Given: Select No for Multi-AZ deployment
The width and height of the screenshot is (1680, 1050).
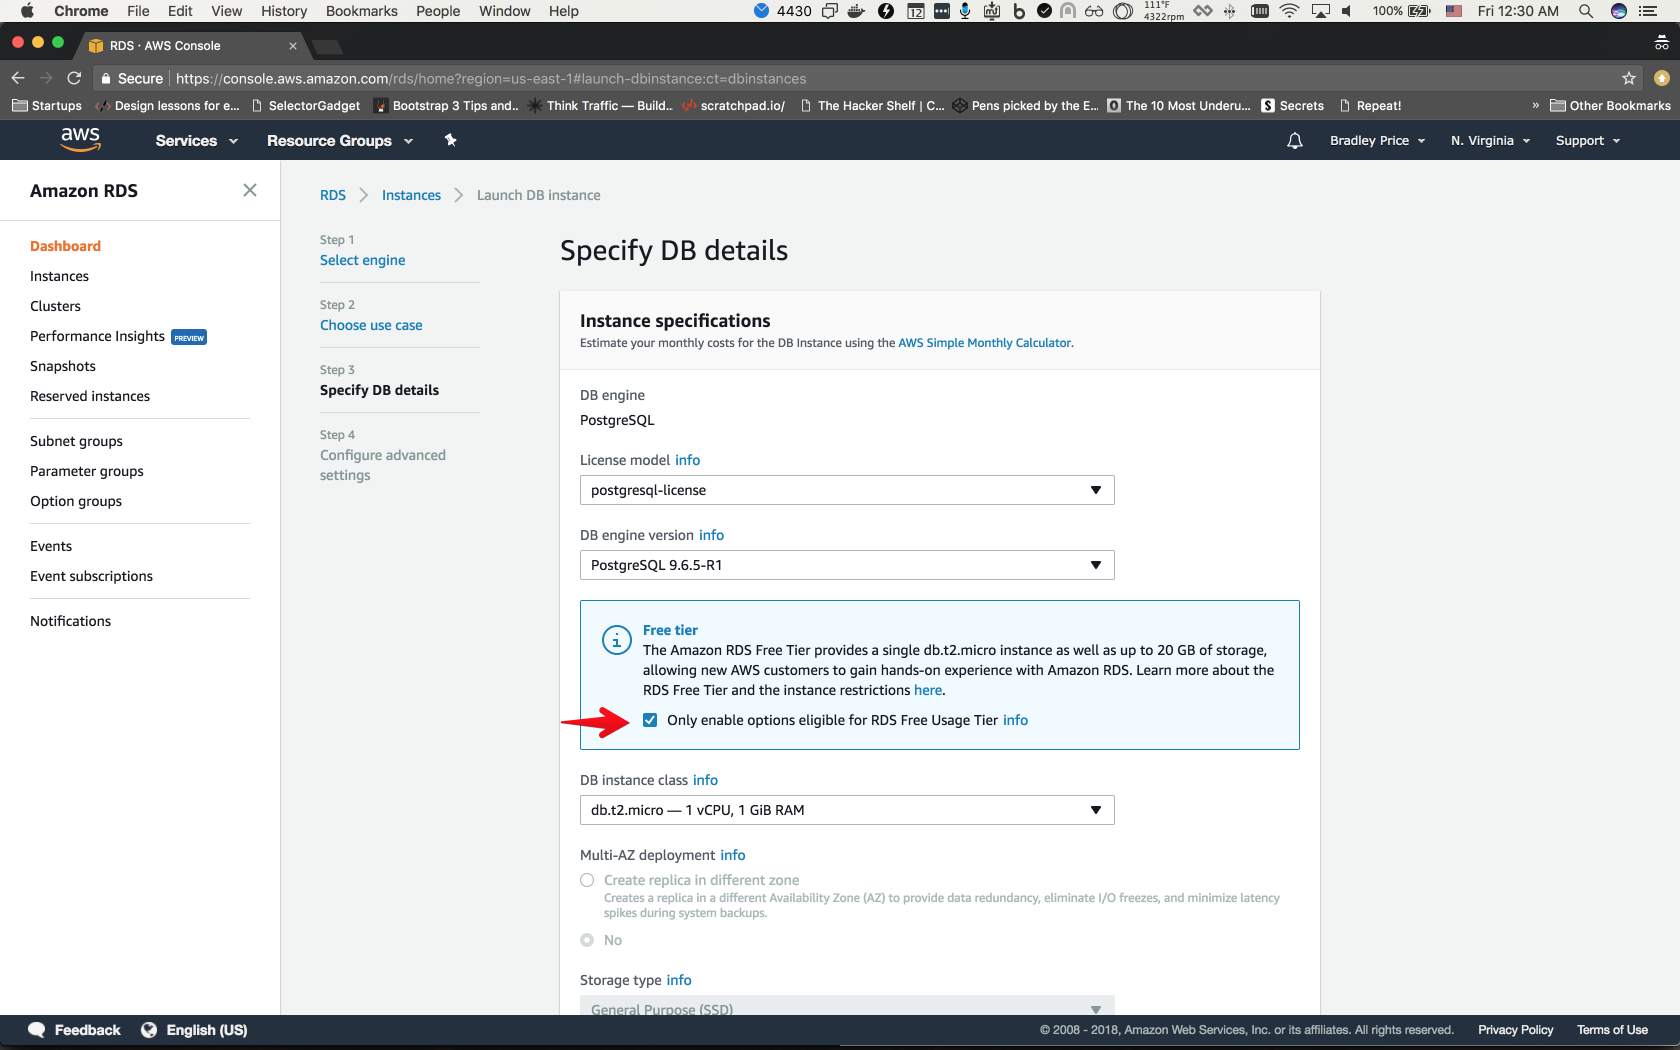Looking at the screenshot, I should point(587,940).
